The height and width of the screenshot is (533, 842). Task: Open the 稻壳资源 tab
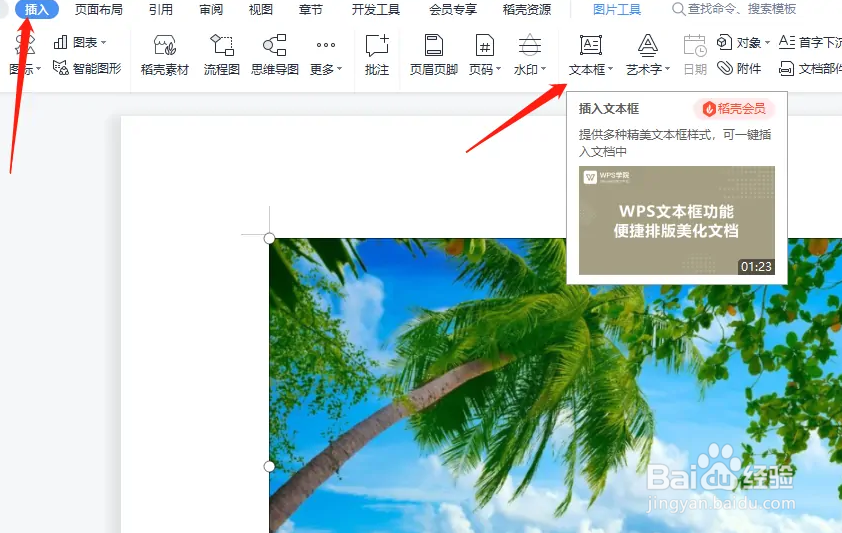click(527, 10)
